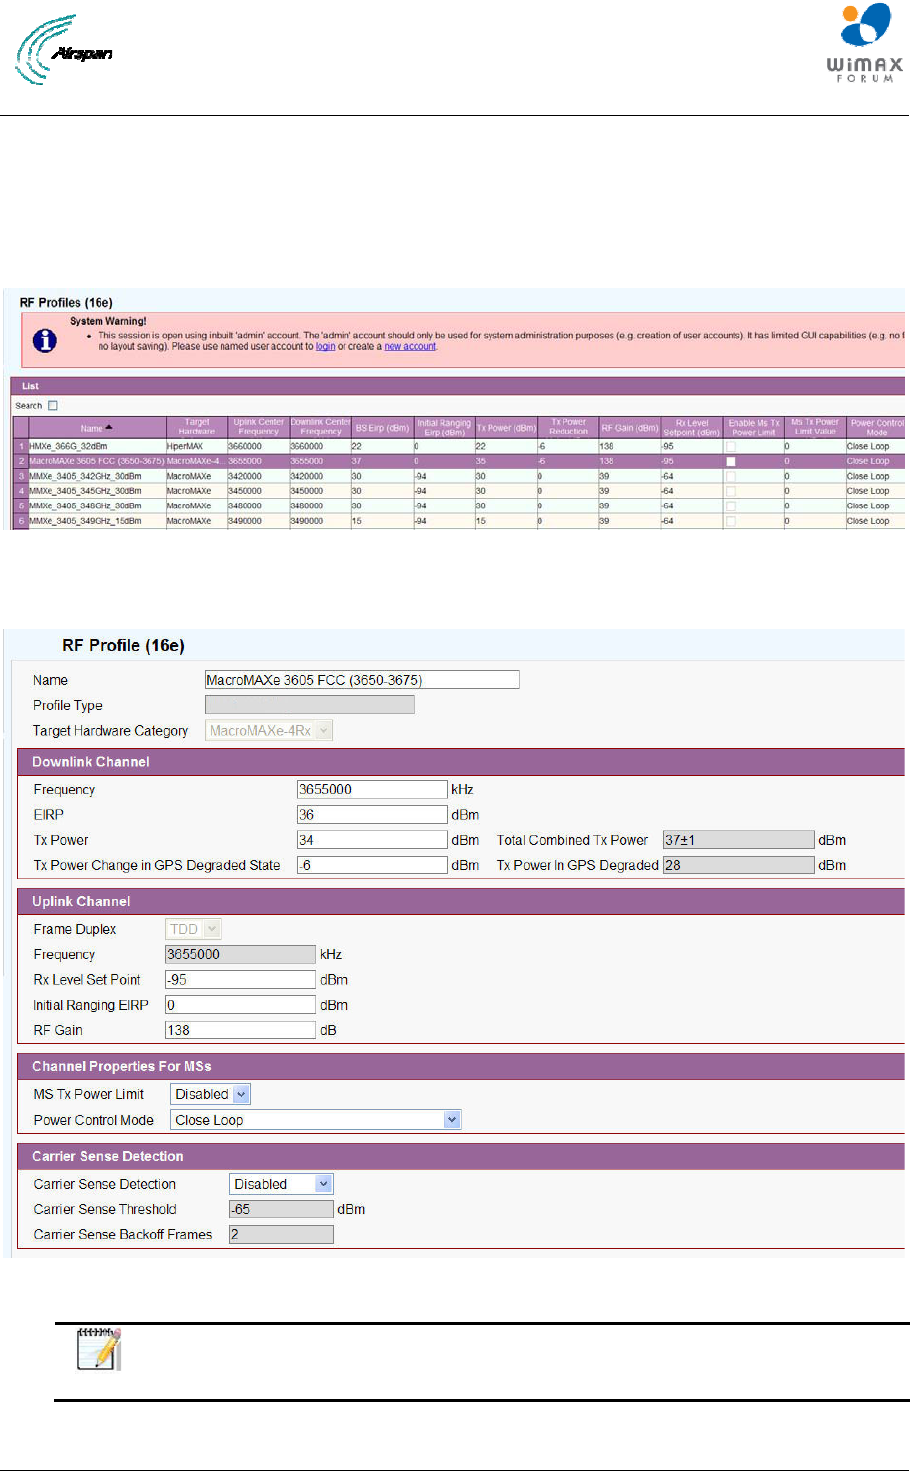Select the MMXe_3405_349GHz_15dBm row
910x1471 pixels.
click(x=458, y=521)
